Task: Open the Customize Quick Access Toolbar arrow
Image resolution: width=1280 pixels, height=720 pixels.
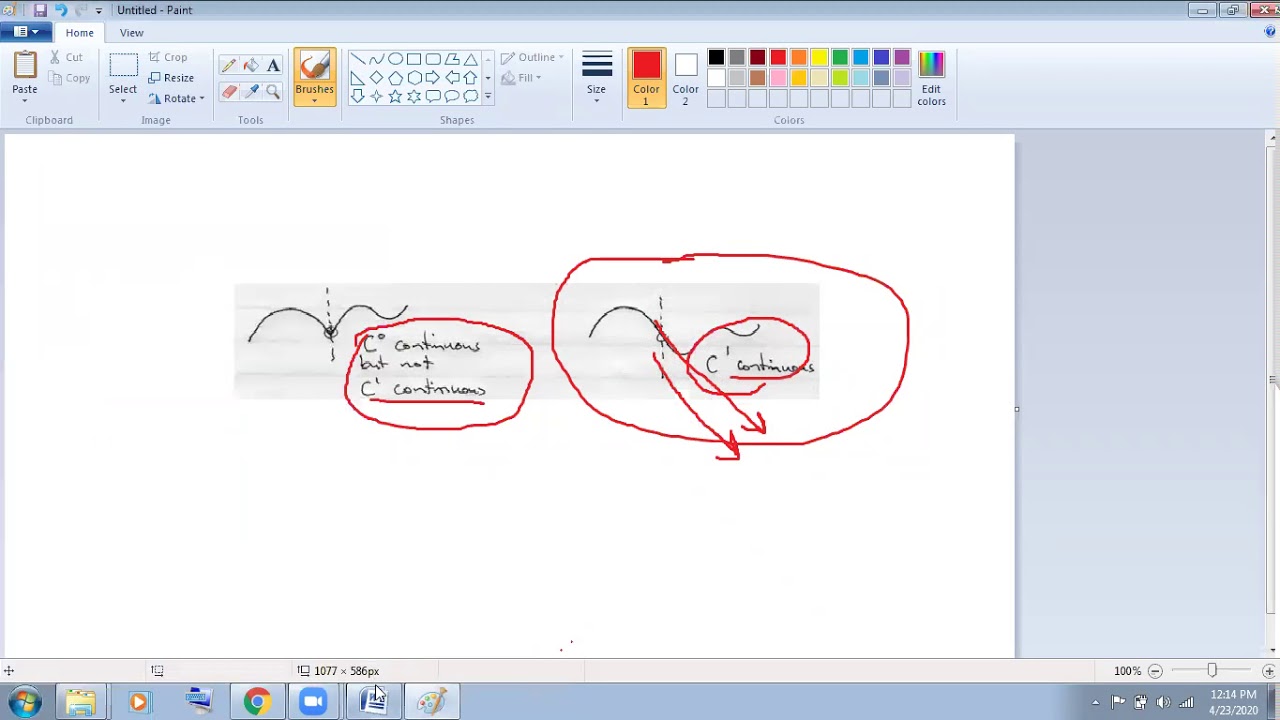Action: tap(98, 11)
